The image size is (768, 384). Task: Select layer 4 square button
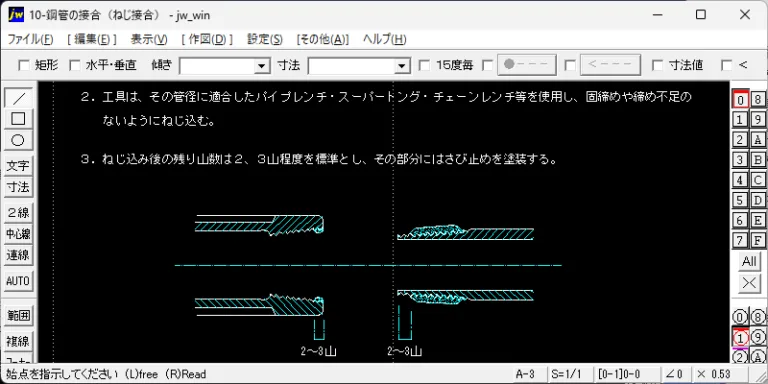coord(741,180)
